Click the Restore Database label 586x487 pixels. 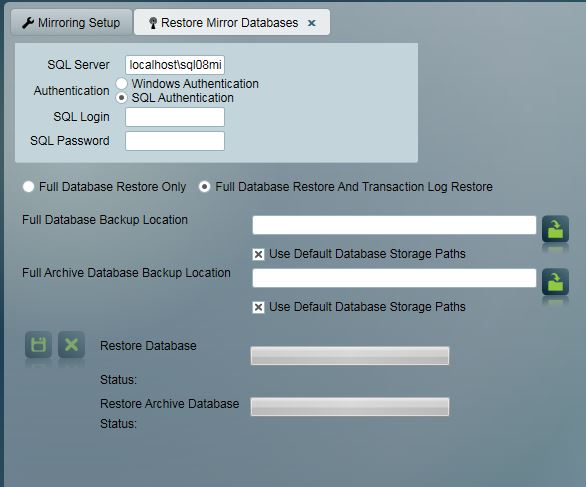coord(148,346)
